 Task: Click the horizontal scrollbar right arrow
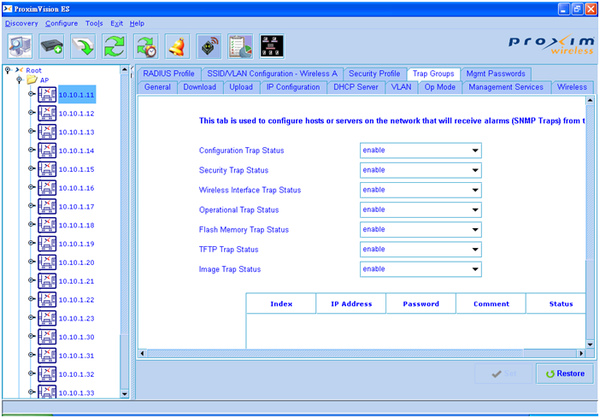(x=581, y=353)
